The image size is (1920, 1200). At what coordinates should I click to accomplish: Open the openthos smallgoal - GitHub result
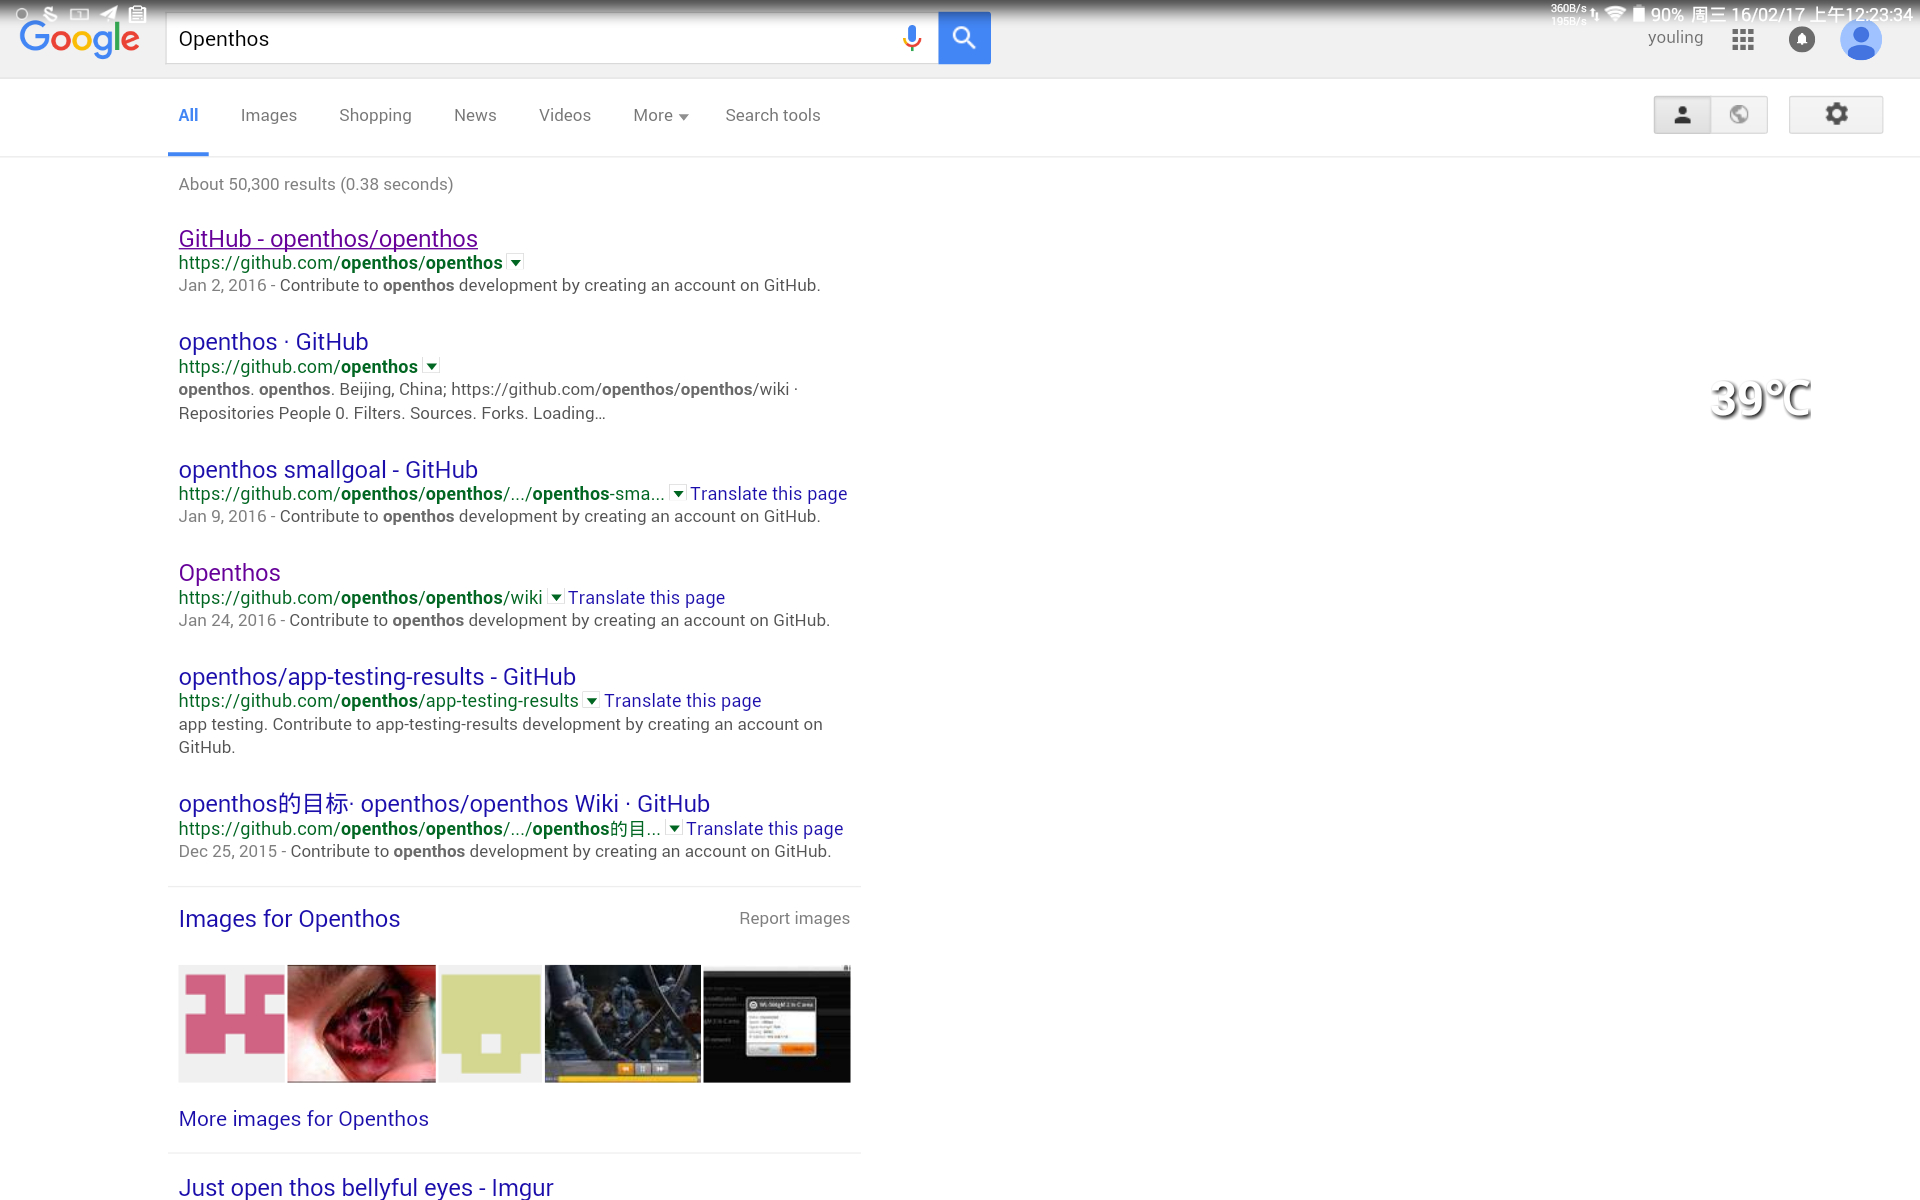pos(328,470)
